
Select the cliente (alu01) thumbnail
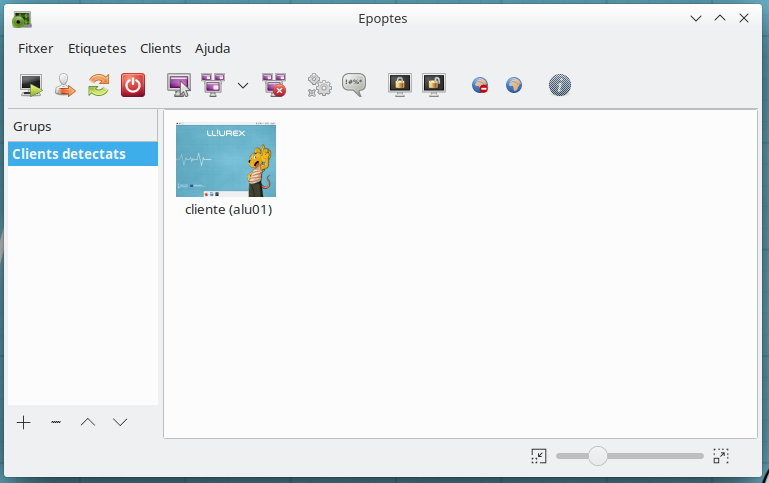226,160
